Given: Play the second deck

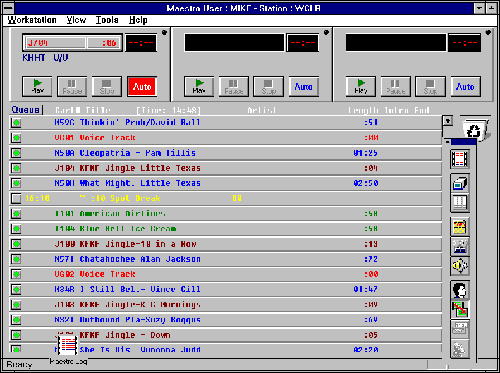Looking at the screenshot, I should (199, 86).
